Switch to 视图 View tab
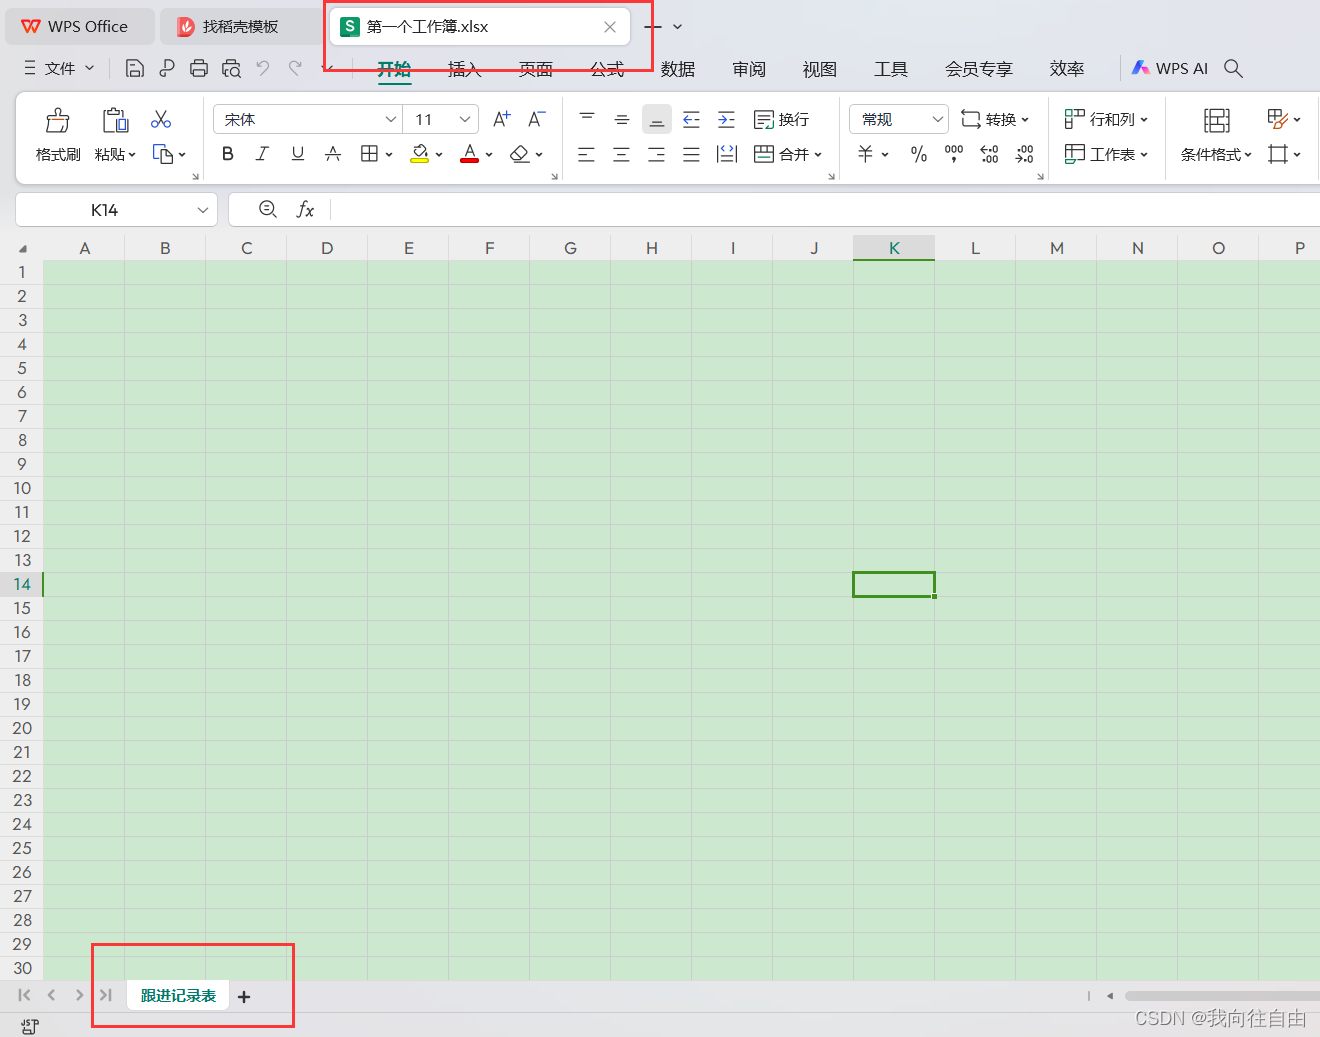This screenshot has width=1320, height=1037. click(x=820, y=69)
